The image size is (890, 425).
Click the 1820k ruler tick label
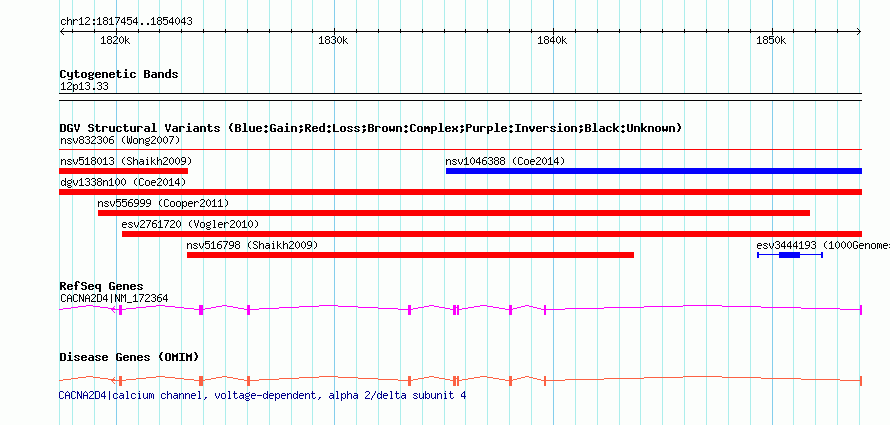point(115,41)
